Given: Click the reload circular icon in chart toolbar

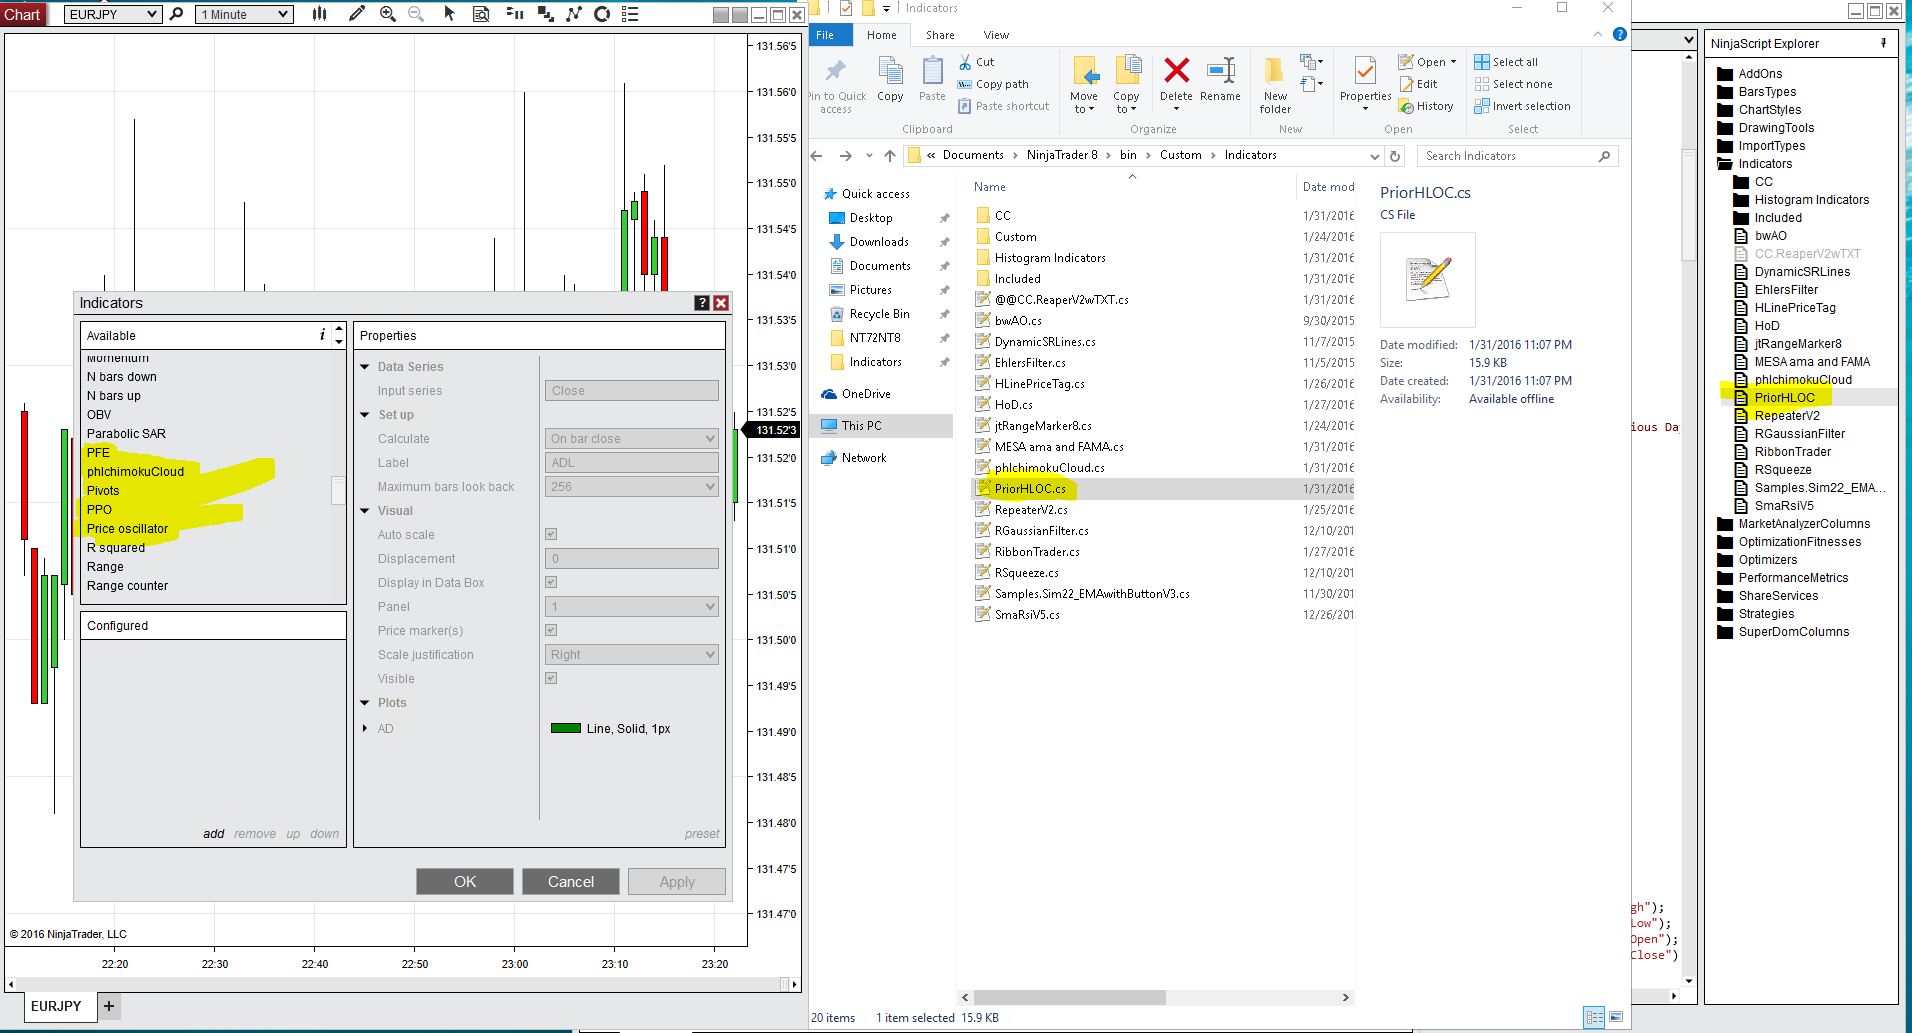Looking at the screenshot, I should pyautogui.click(x=602, y=14).
